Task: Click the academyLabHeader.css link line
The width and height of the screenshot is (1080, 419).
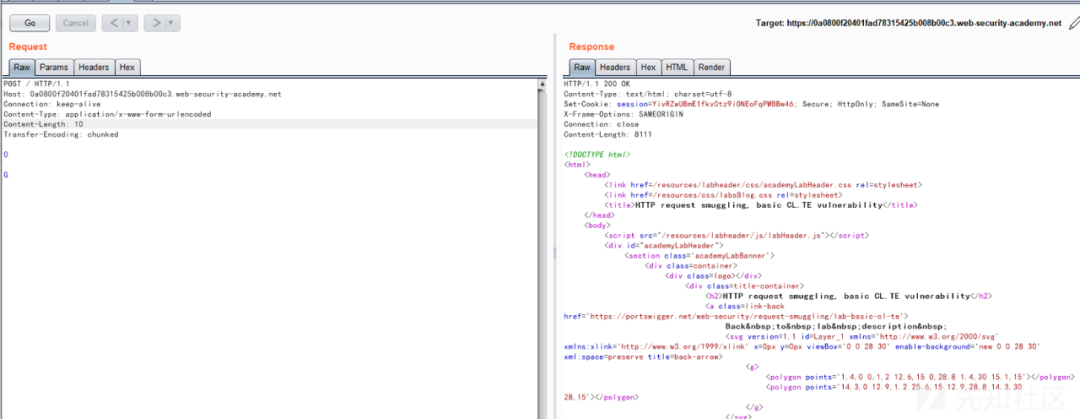Action: (764, 185)
